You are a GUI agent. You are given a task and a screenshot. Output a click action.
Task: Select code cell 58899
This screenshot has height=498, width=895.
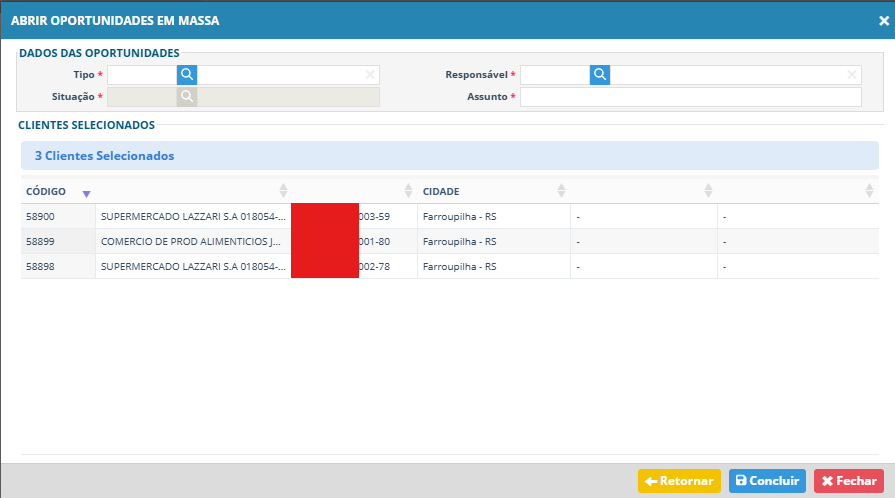[58, 242]
